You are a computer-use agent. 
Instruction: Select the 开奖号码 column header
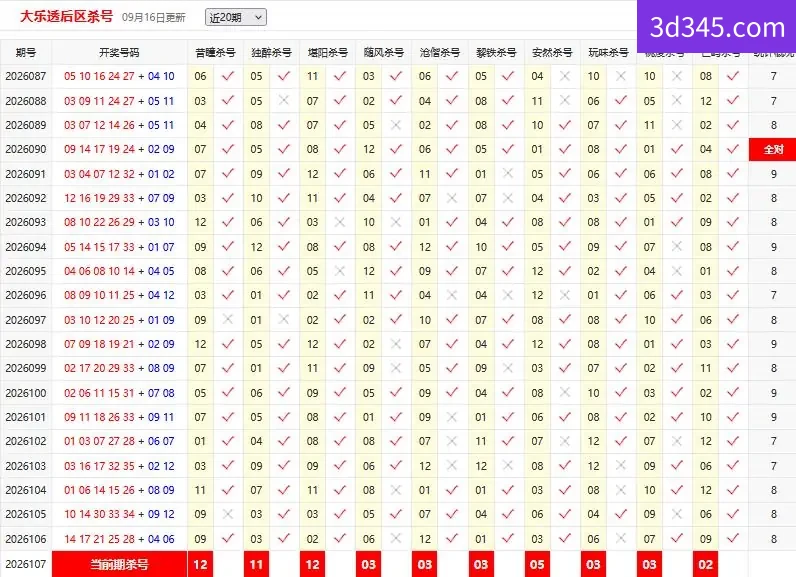coord(119,52)
